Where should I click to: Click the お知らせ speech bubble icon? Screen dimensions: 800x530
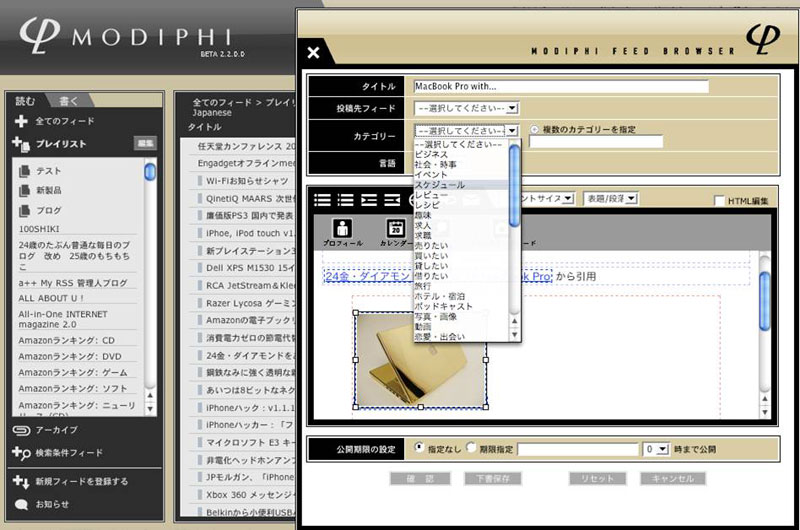(x=21, y=504)
